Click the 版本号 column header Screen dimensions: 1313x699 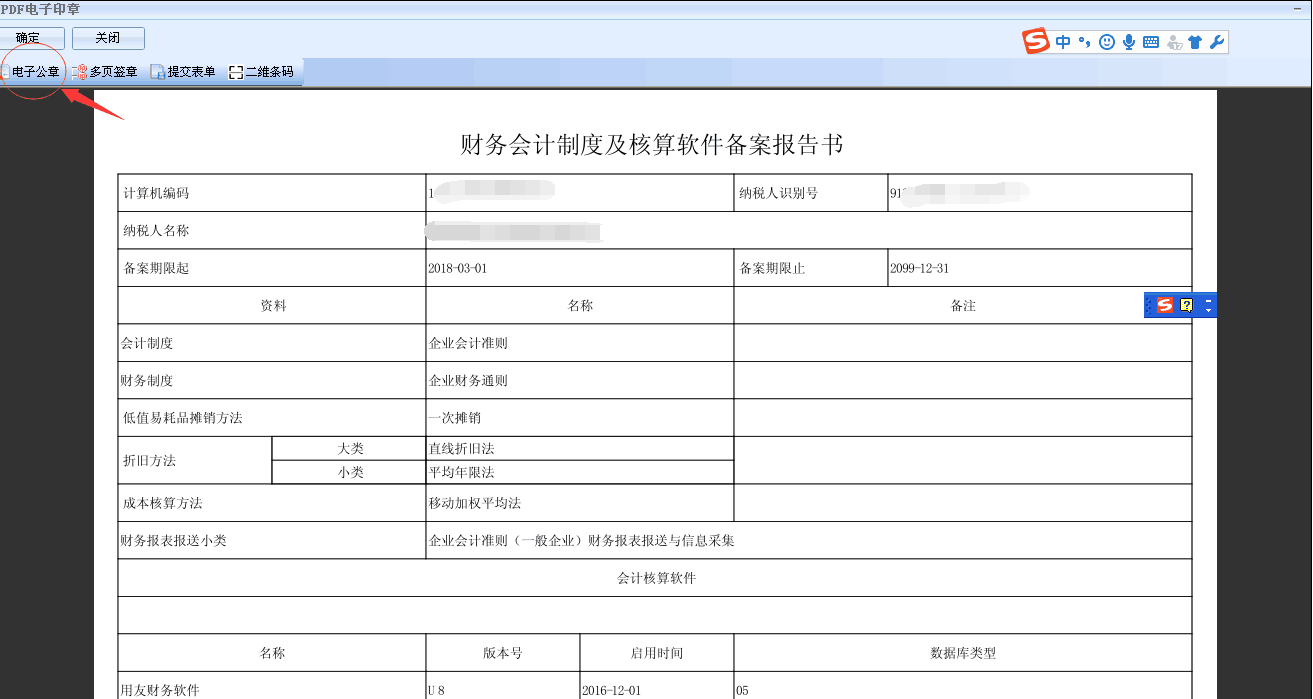point(503,653)
